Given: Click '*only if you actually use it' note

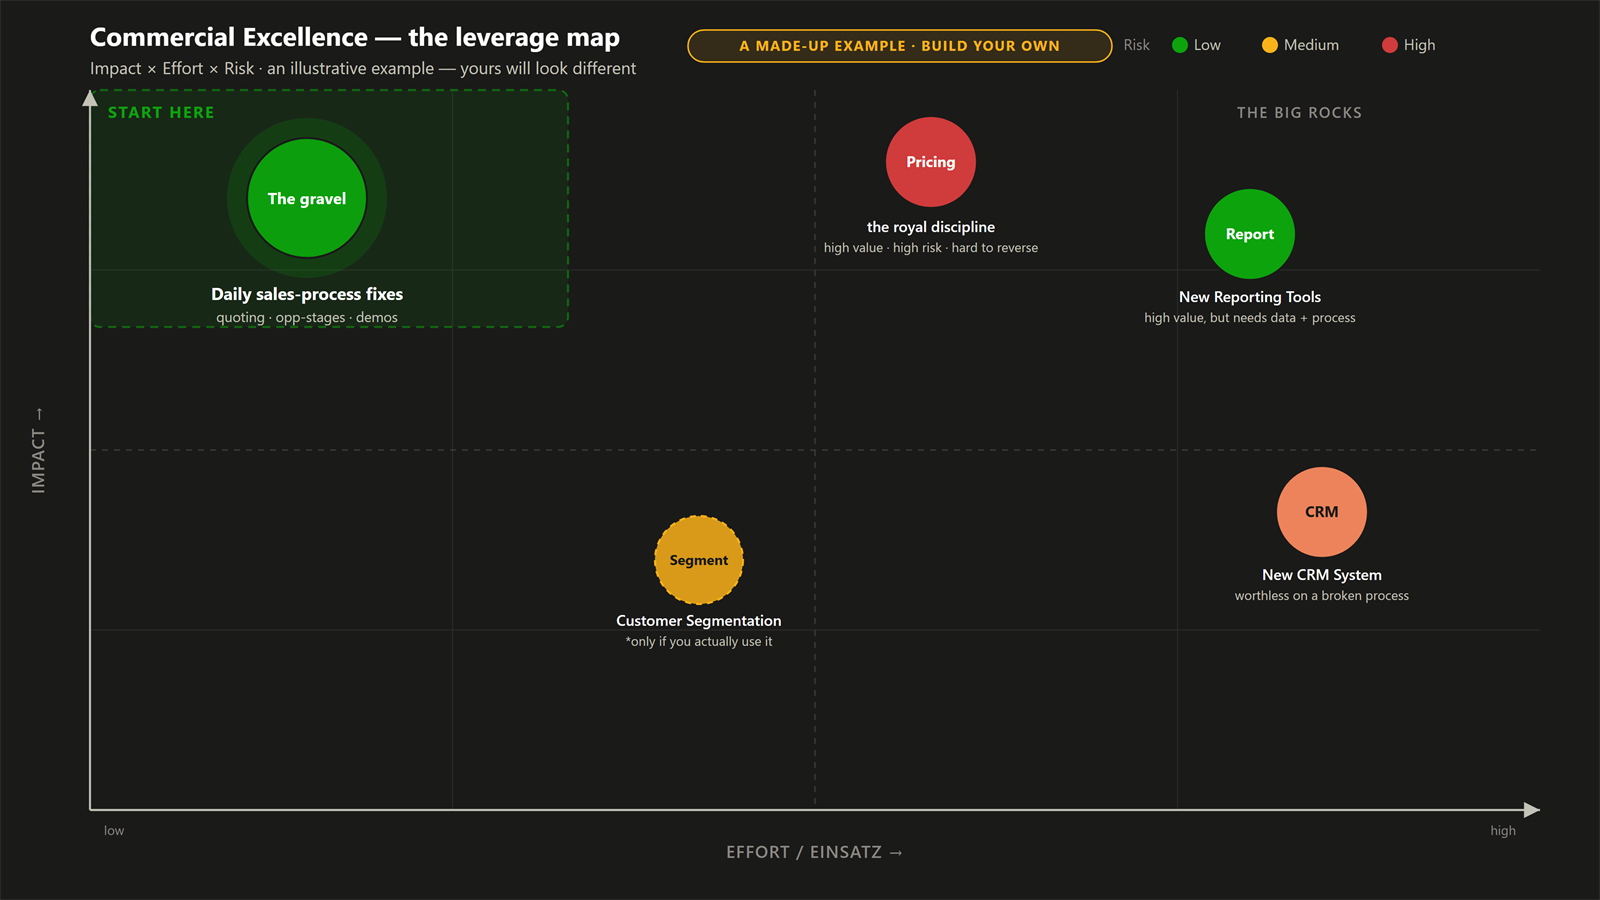Looking at the screenshot, I should tap(699, 642).
